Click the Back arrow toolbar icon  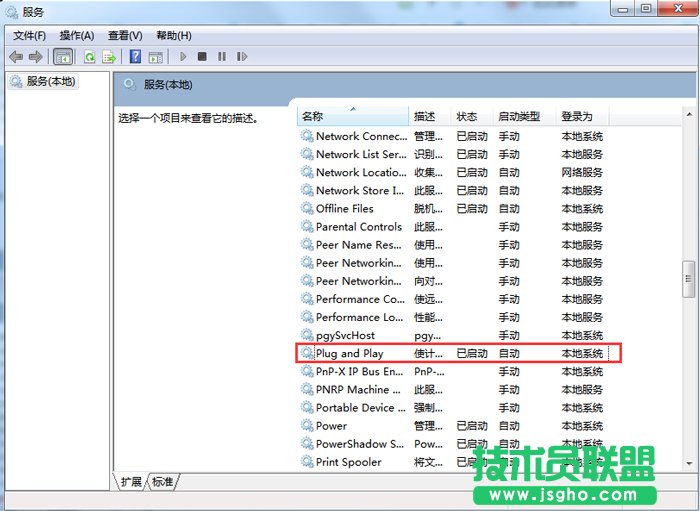(x=16, y=57)
